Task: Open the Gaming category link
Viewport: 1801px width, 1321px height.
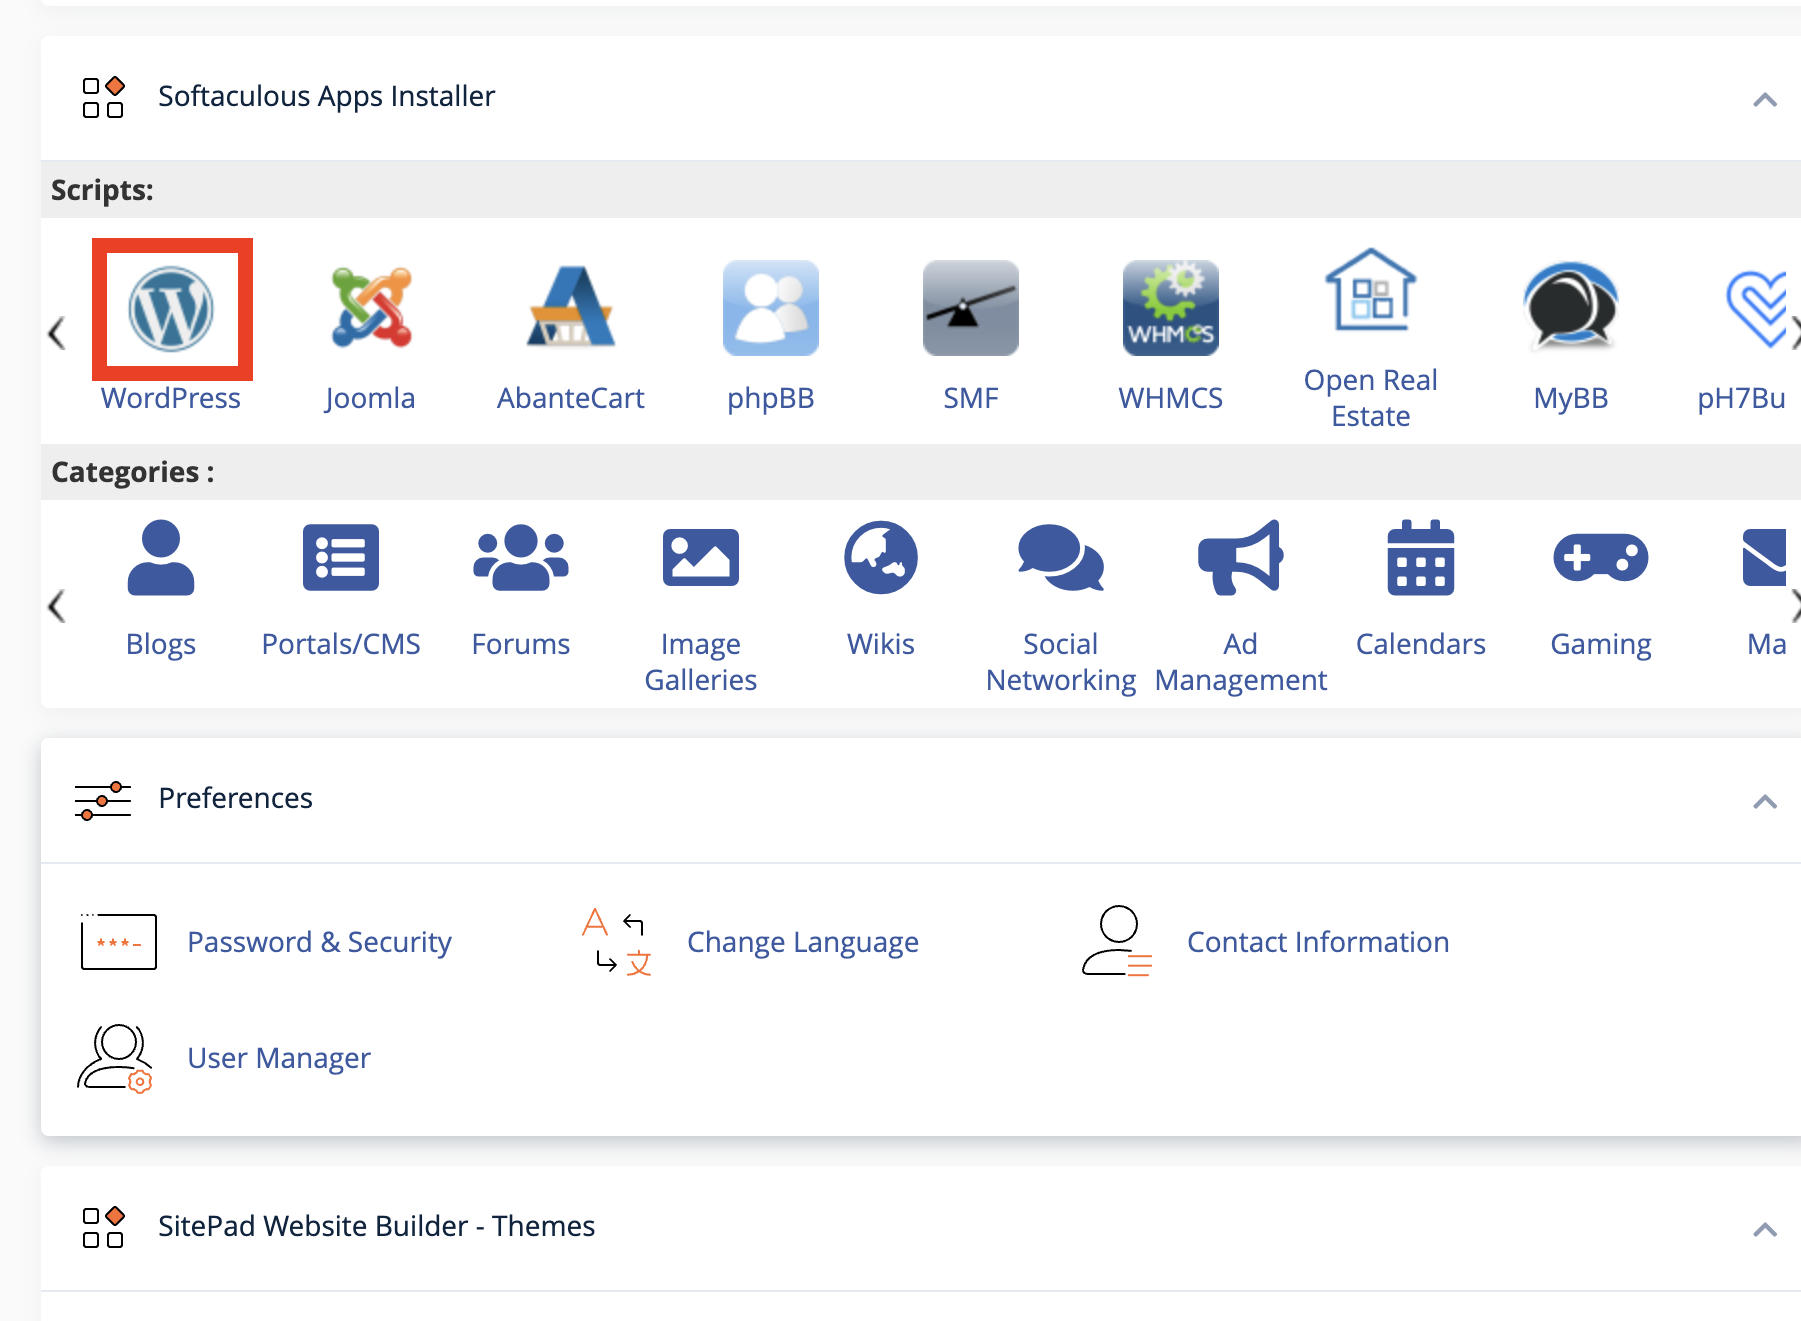Action: pos(1601,644)
